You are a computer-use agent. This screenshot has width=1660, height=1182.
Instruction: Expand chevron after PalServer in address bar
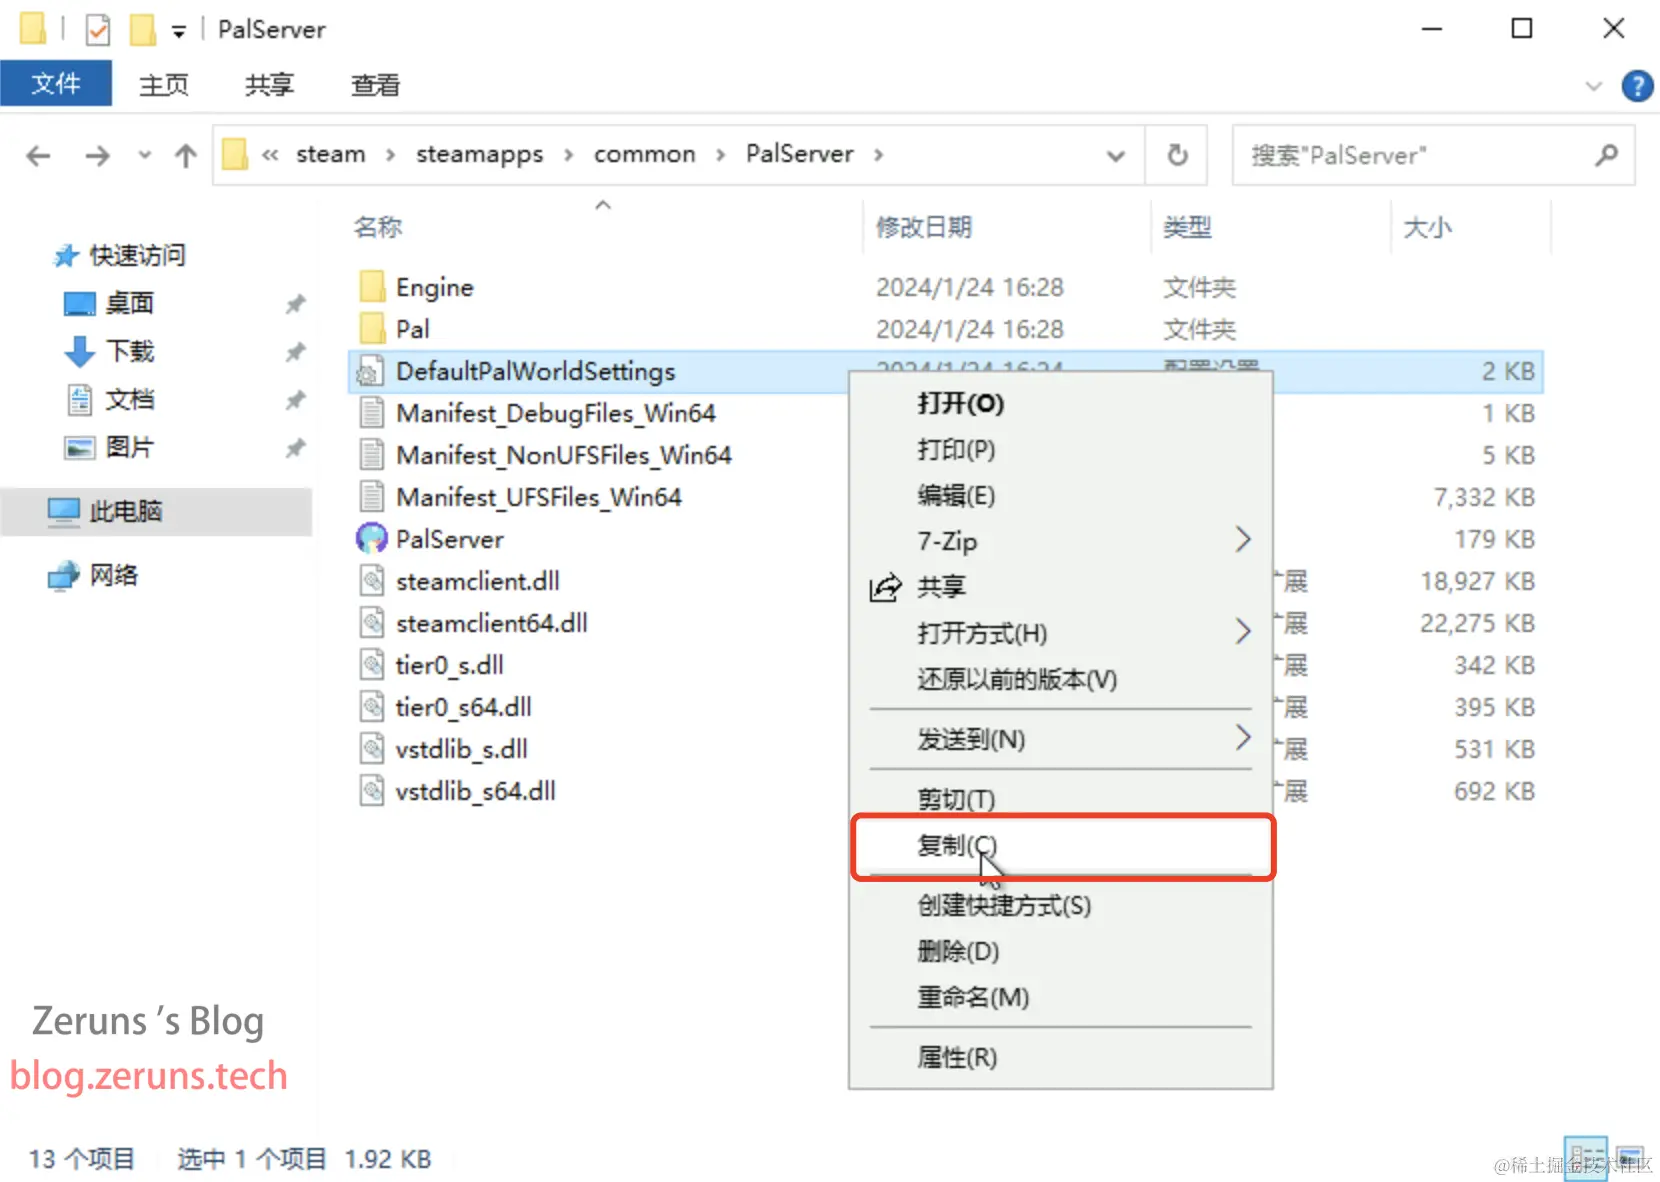879,155
